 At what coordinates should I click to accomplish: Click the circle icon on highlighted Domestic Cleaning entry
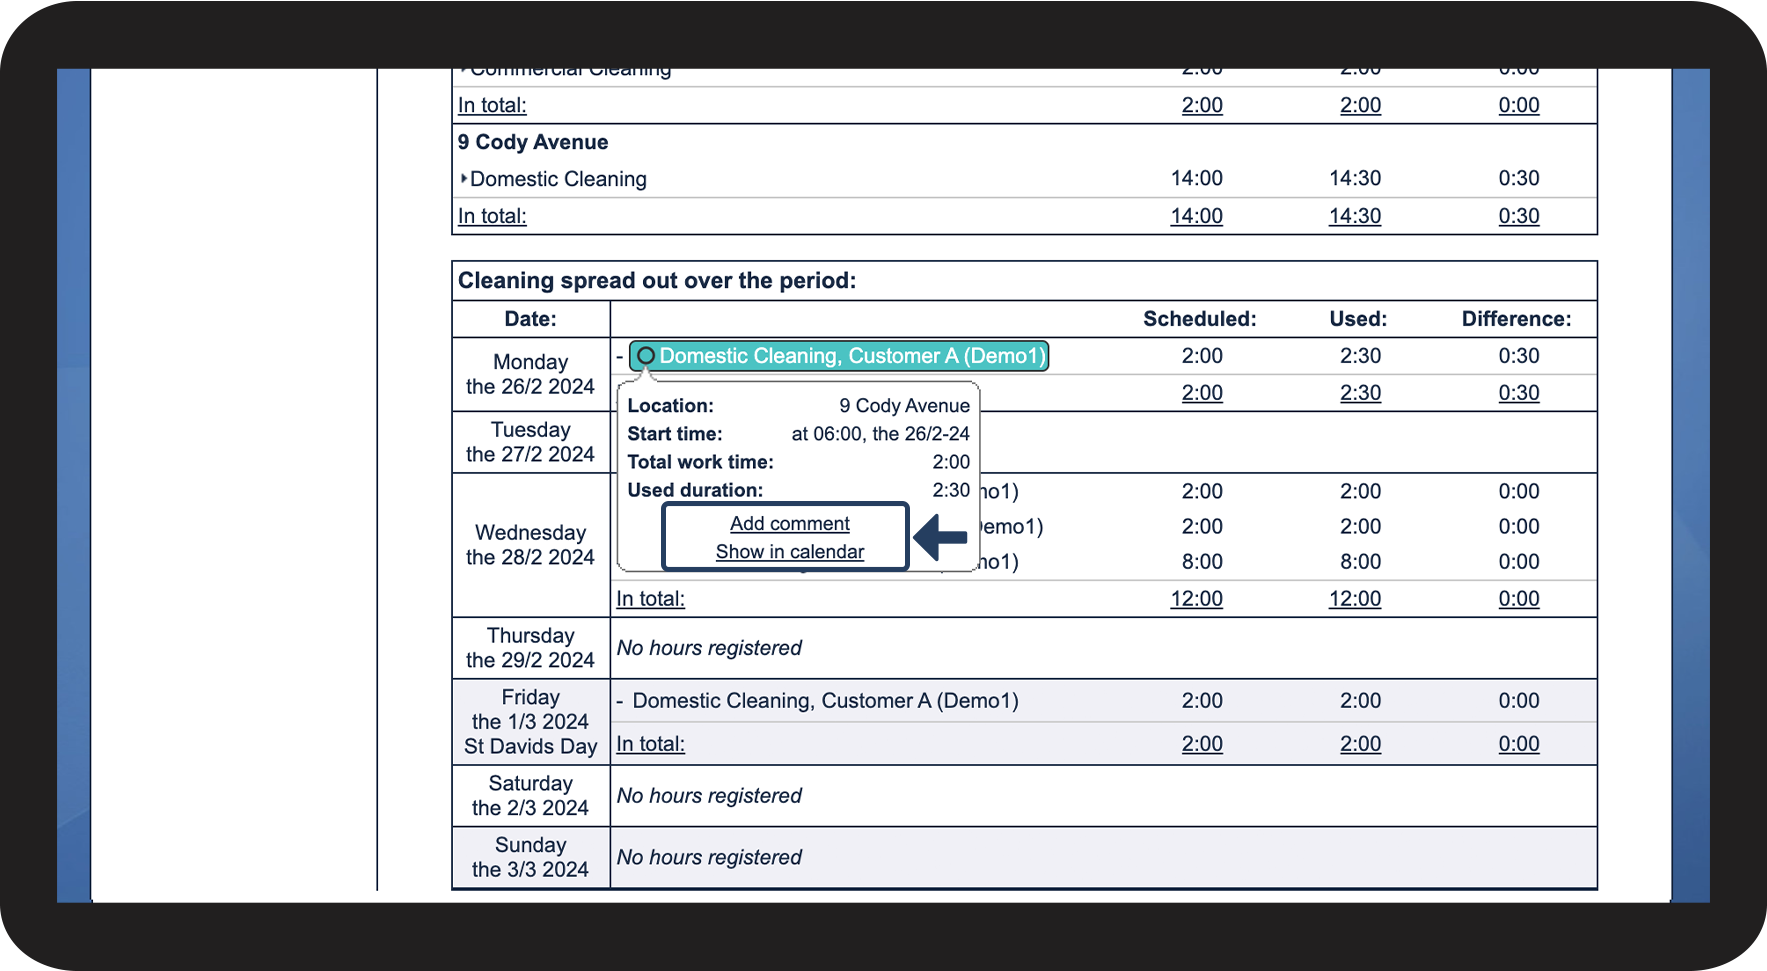click(x=646, y=356)
